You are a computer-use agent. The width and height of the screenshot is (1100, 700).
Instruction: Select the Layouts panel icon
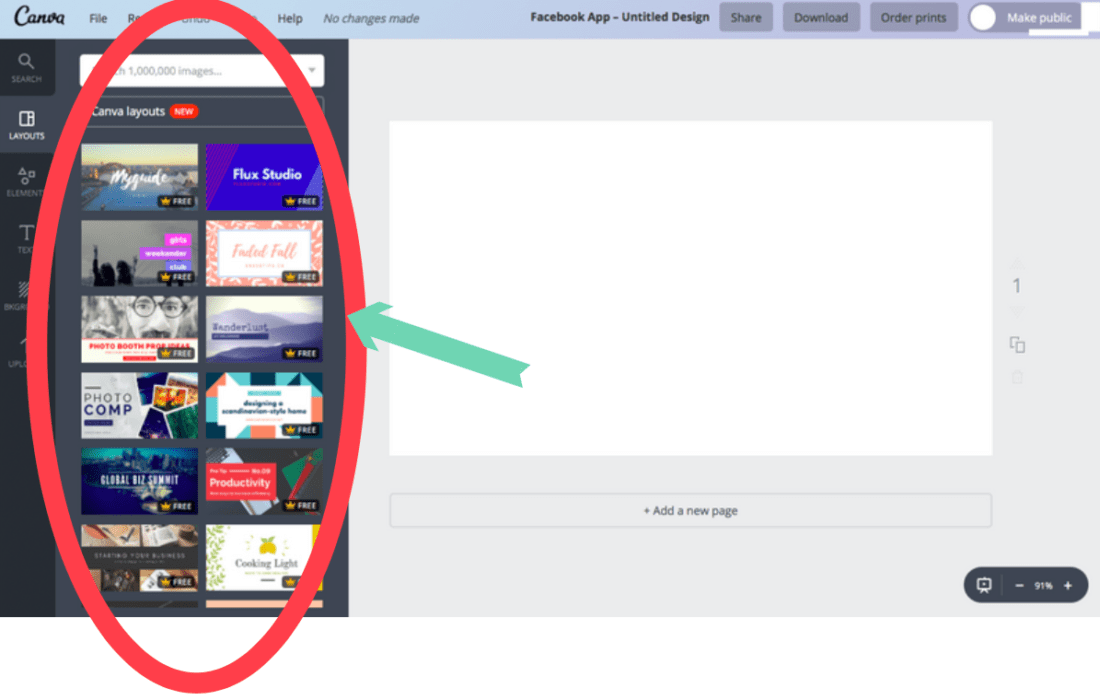[x=28, y=120]
